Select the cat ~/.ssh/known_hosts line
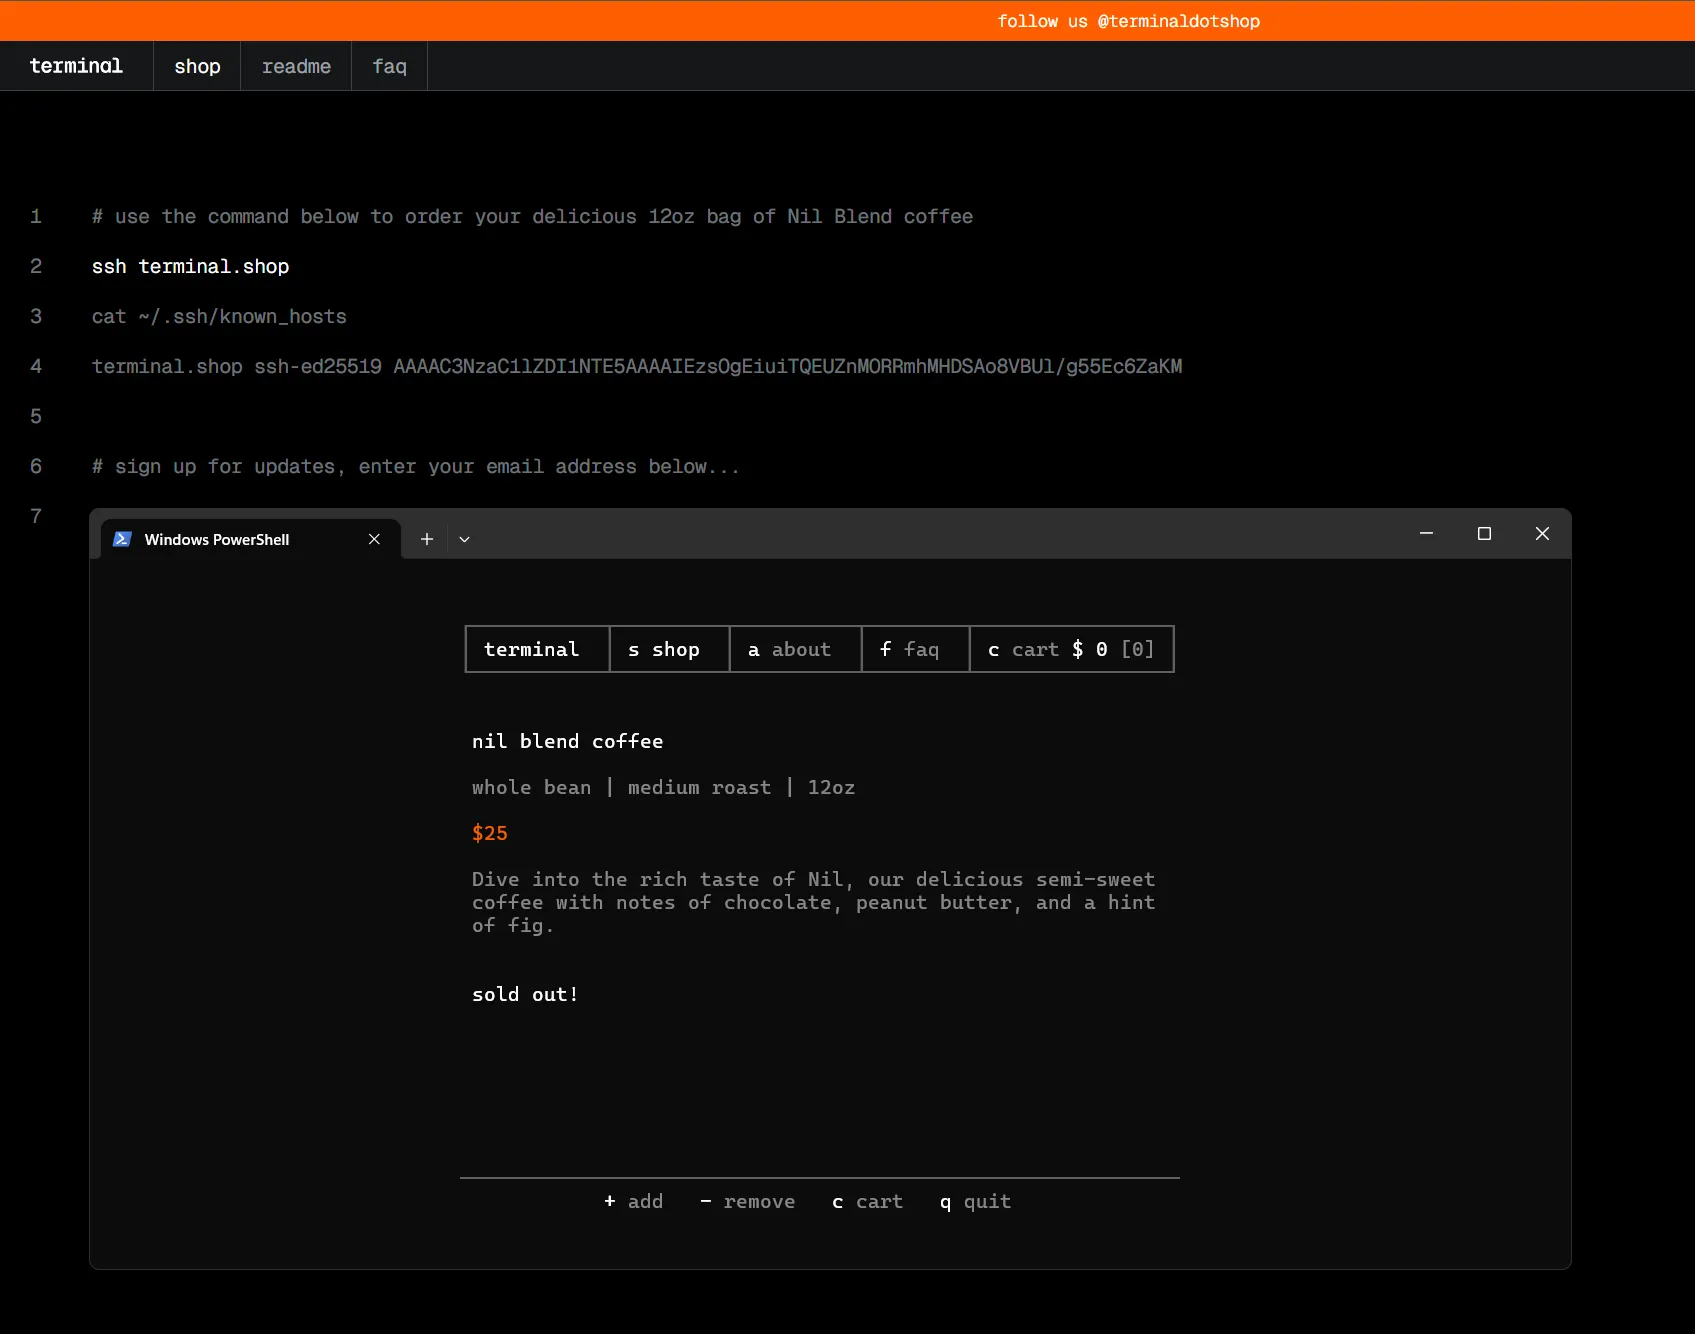1695x1334 pixels. [219, 317]
